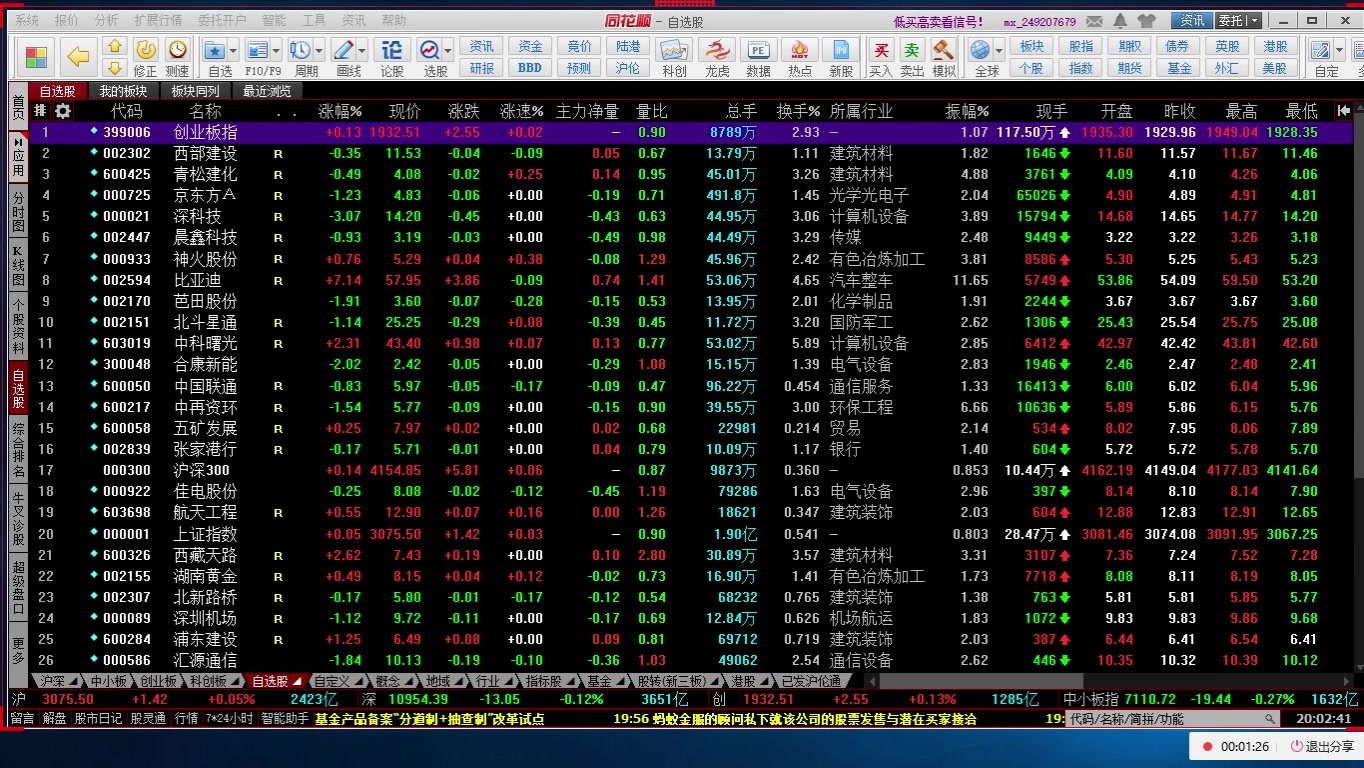This screenshot has height=768, width=1364.
Task: Collapse the right panel arrow by 最低
Action: pyautogui.click(x=1343, y=111)
